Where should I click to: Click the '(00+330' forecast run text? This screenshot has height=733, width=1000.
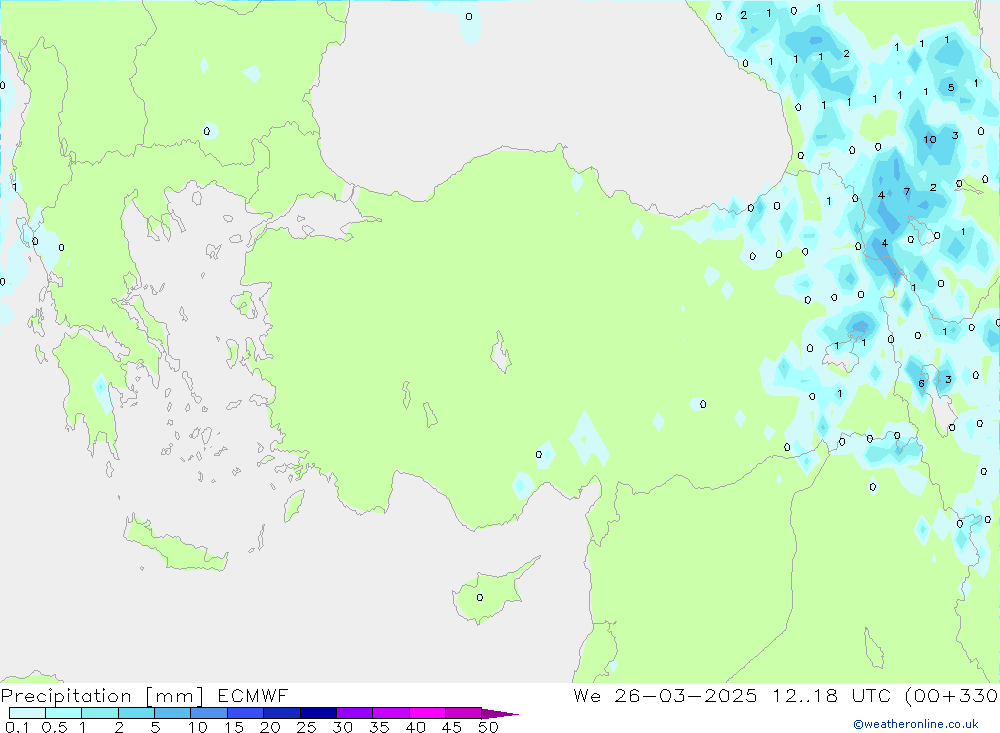[x=952, y=696]
